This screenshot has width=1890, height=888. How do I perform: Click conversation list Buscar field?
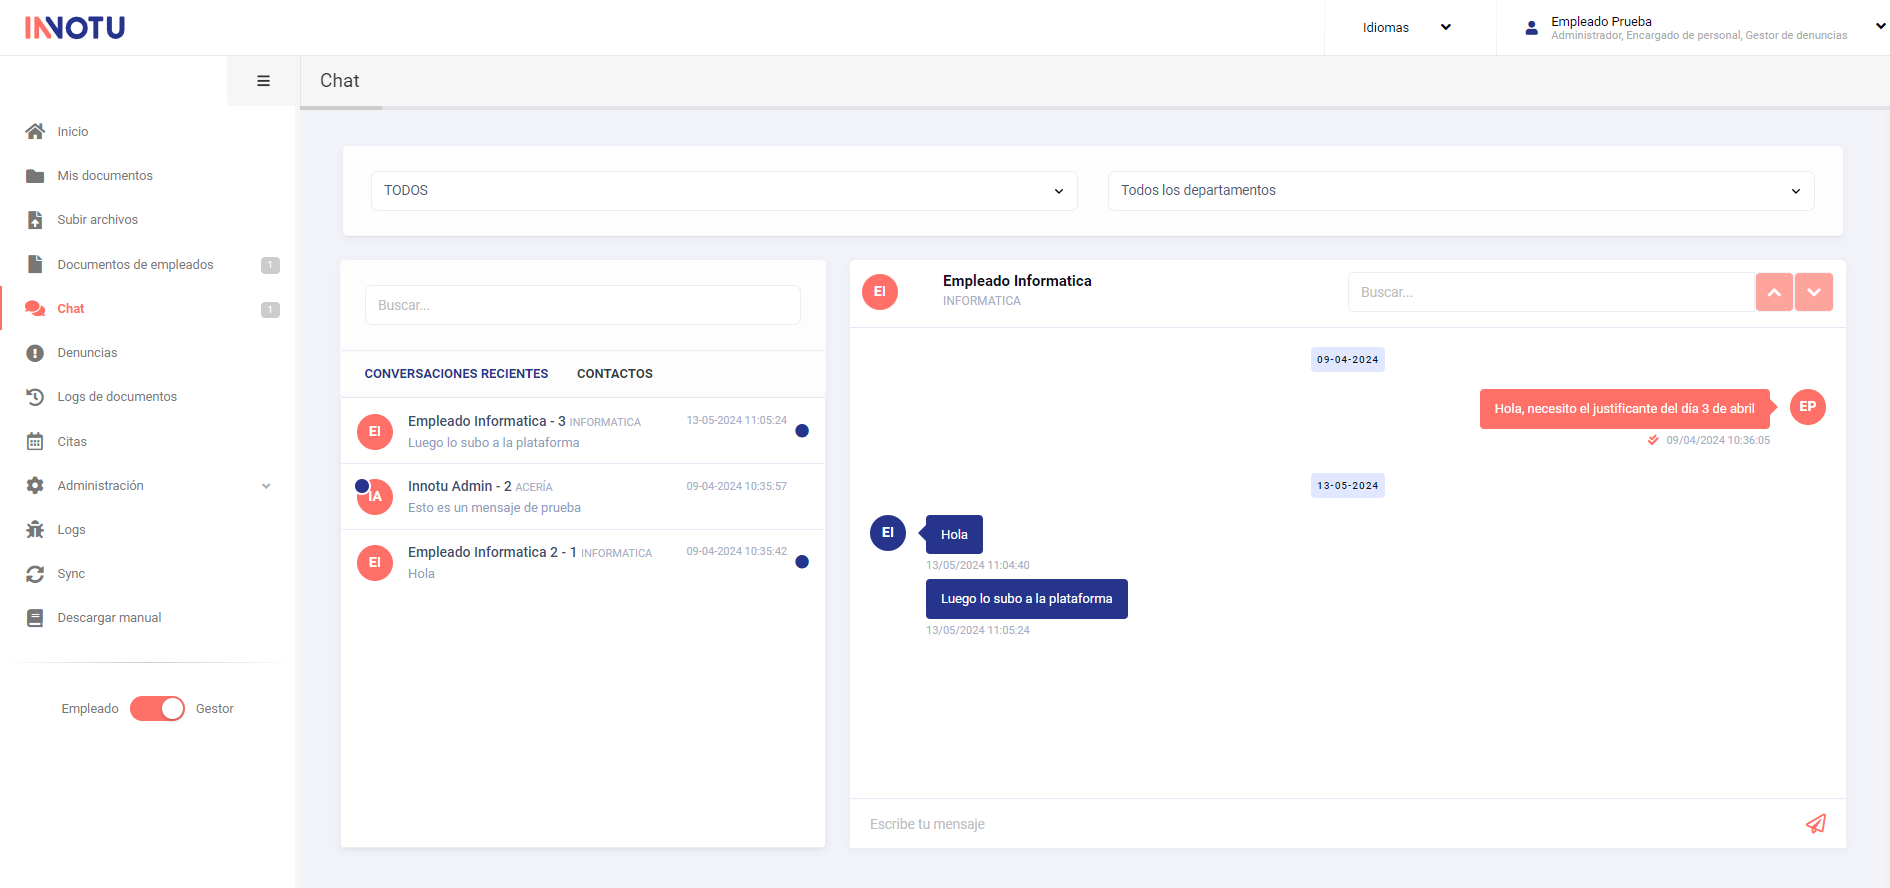pos(583,305)
